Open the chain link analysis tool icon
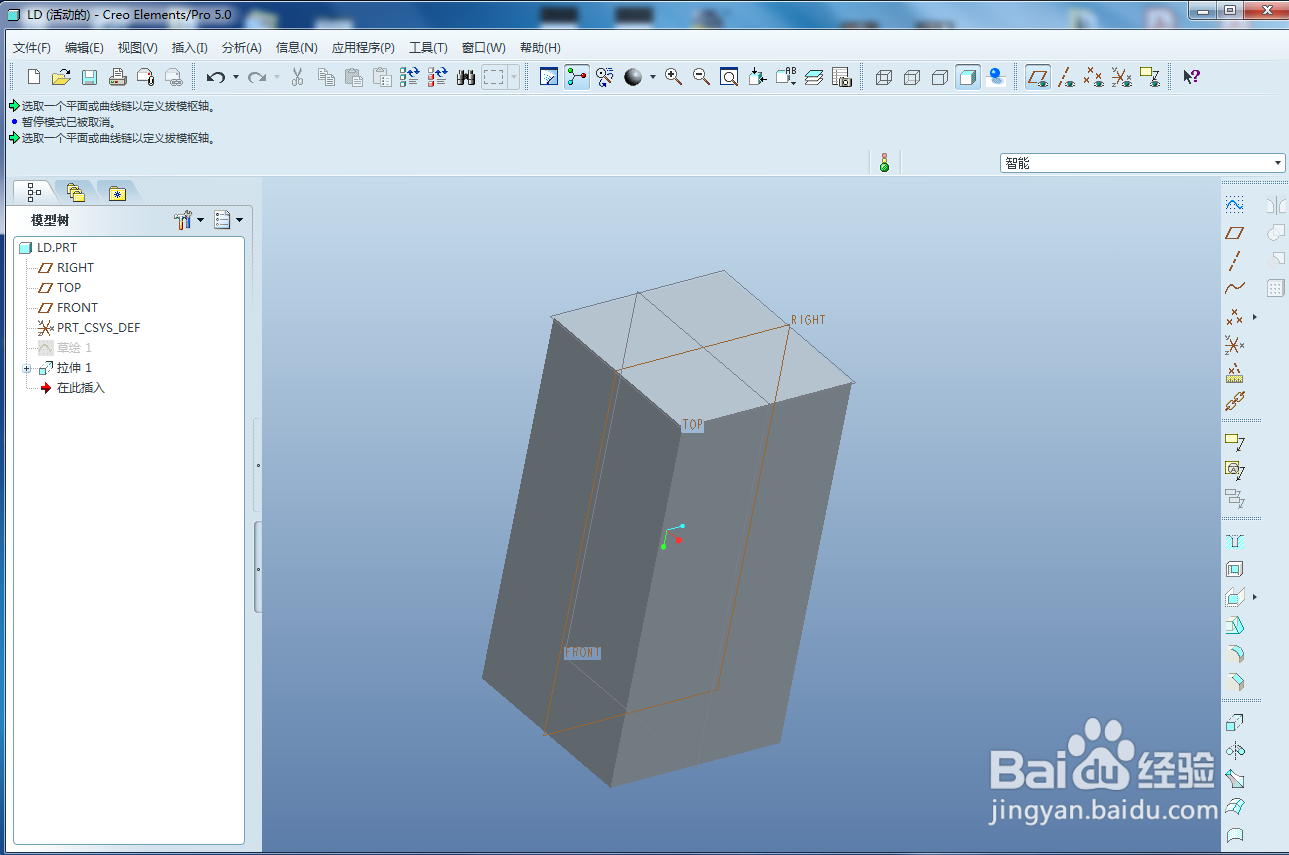Viewport: 1289px width, 855px height. [x=1234, y=401]
